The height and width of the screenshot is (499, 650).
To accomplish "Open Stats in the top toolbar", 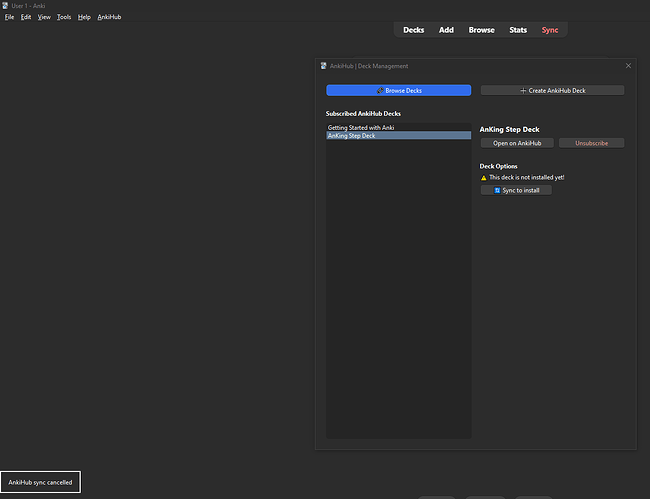I will pyautogui.click(x=518, y=30).
